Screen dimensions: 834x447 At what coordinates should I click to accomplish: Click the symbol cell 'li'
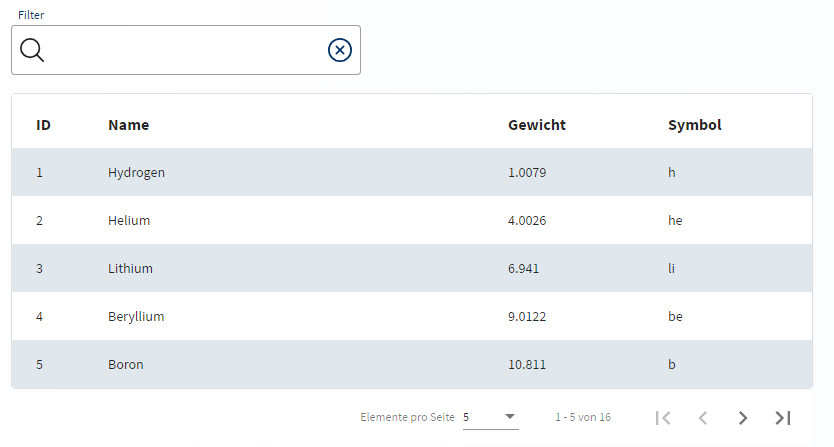point(671,268)
